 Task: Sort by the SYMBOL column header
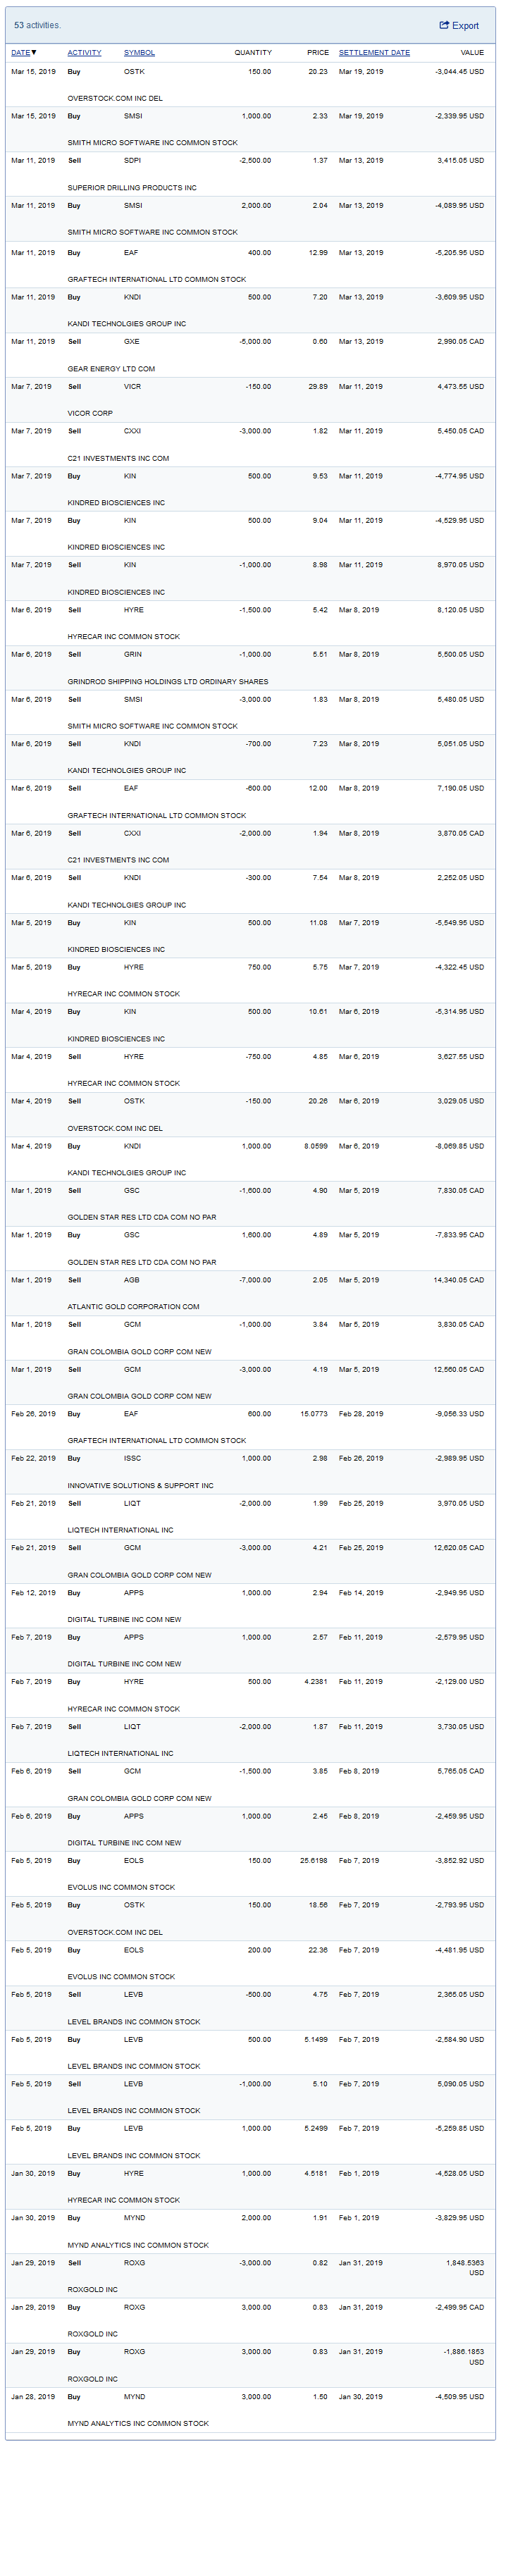(x=139, y=52)
